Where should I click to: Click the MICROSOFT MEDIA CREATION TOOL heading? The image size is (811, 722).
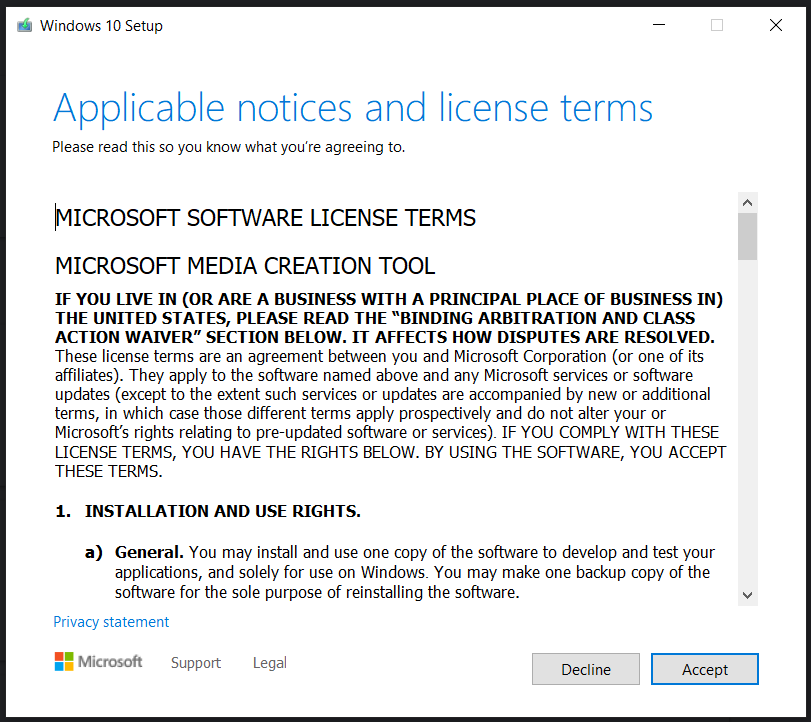(245, 266)
